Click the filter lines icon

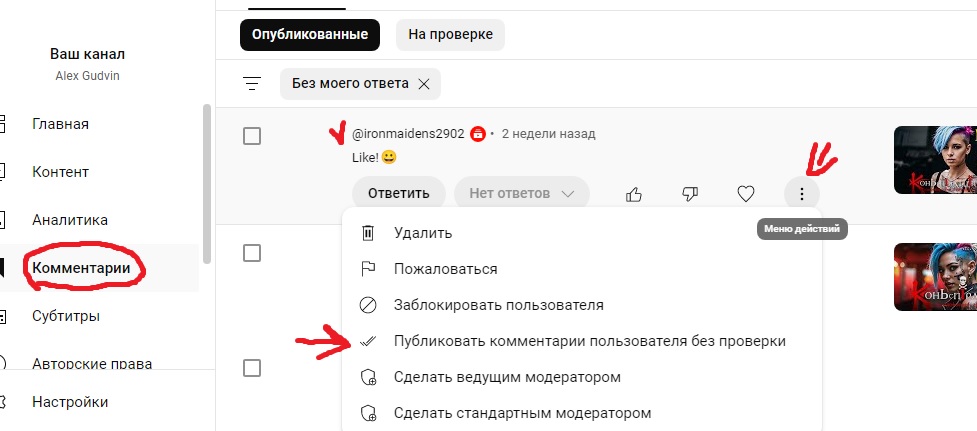click(x=252, y=84)
